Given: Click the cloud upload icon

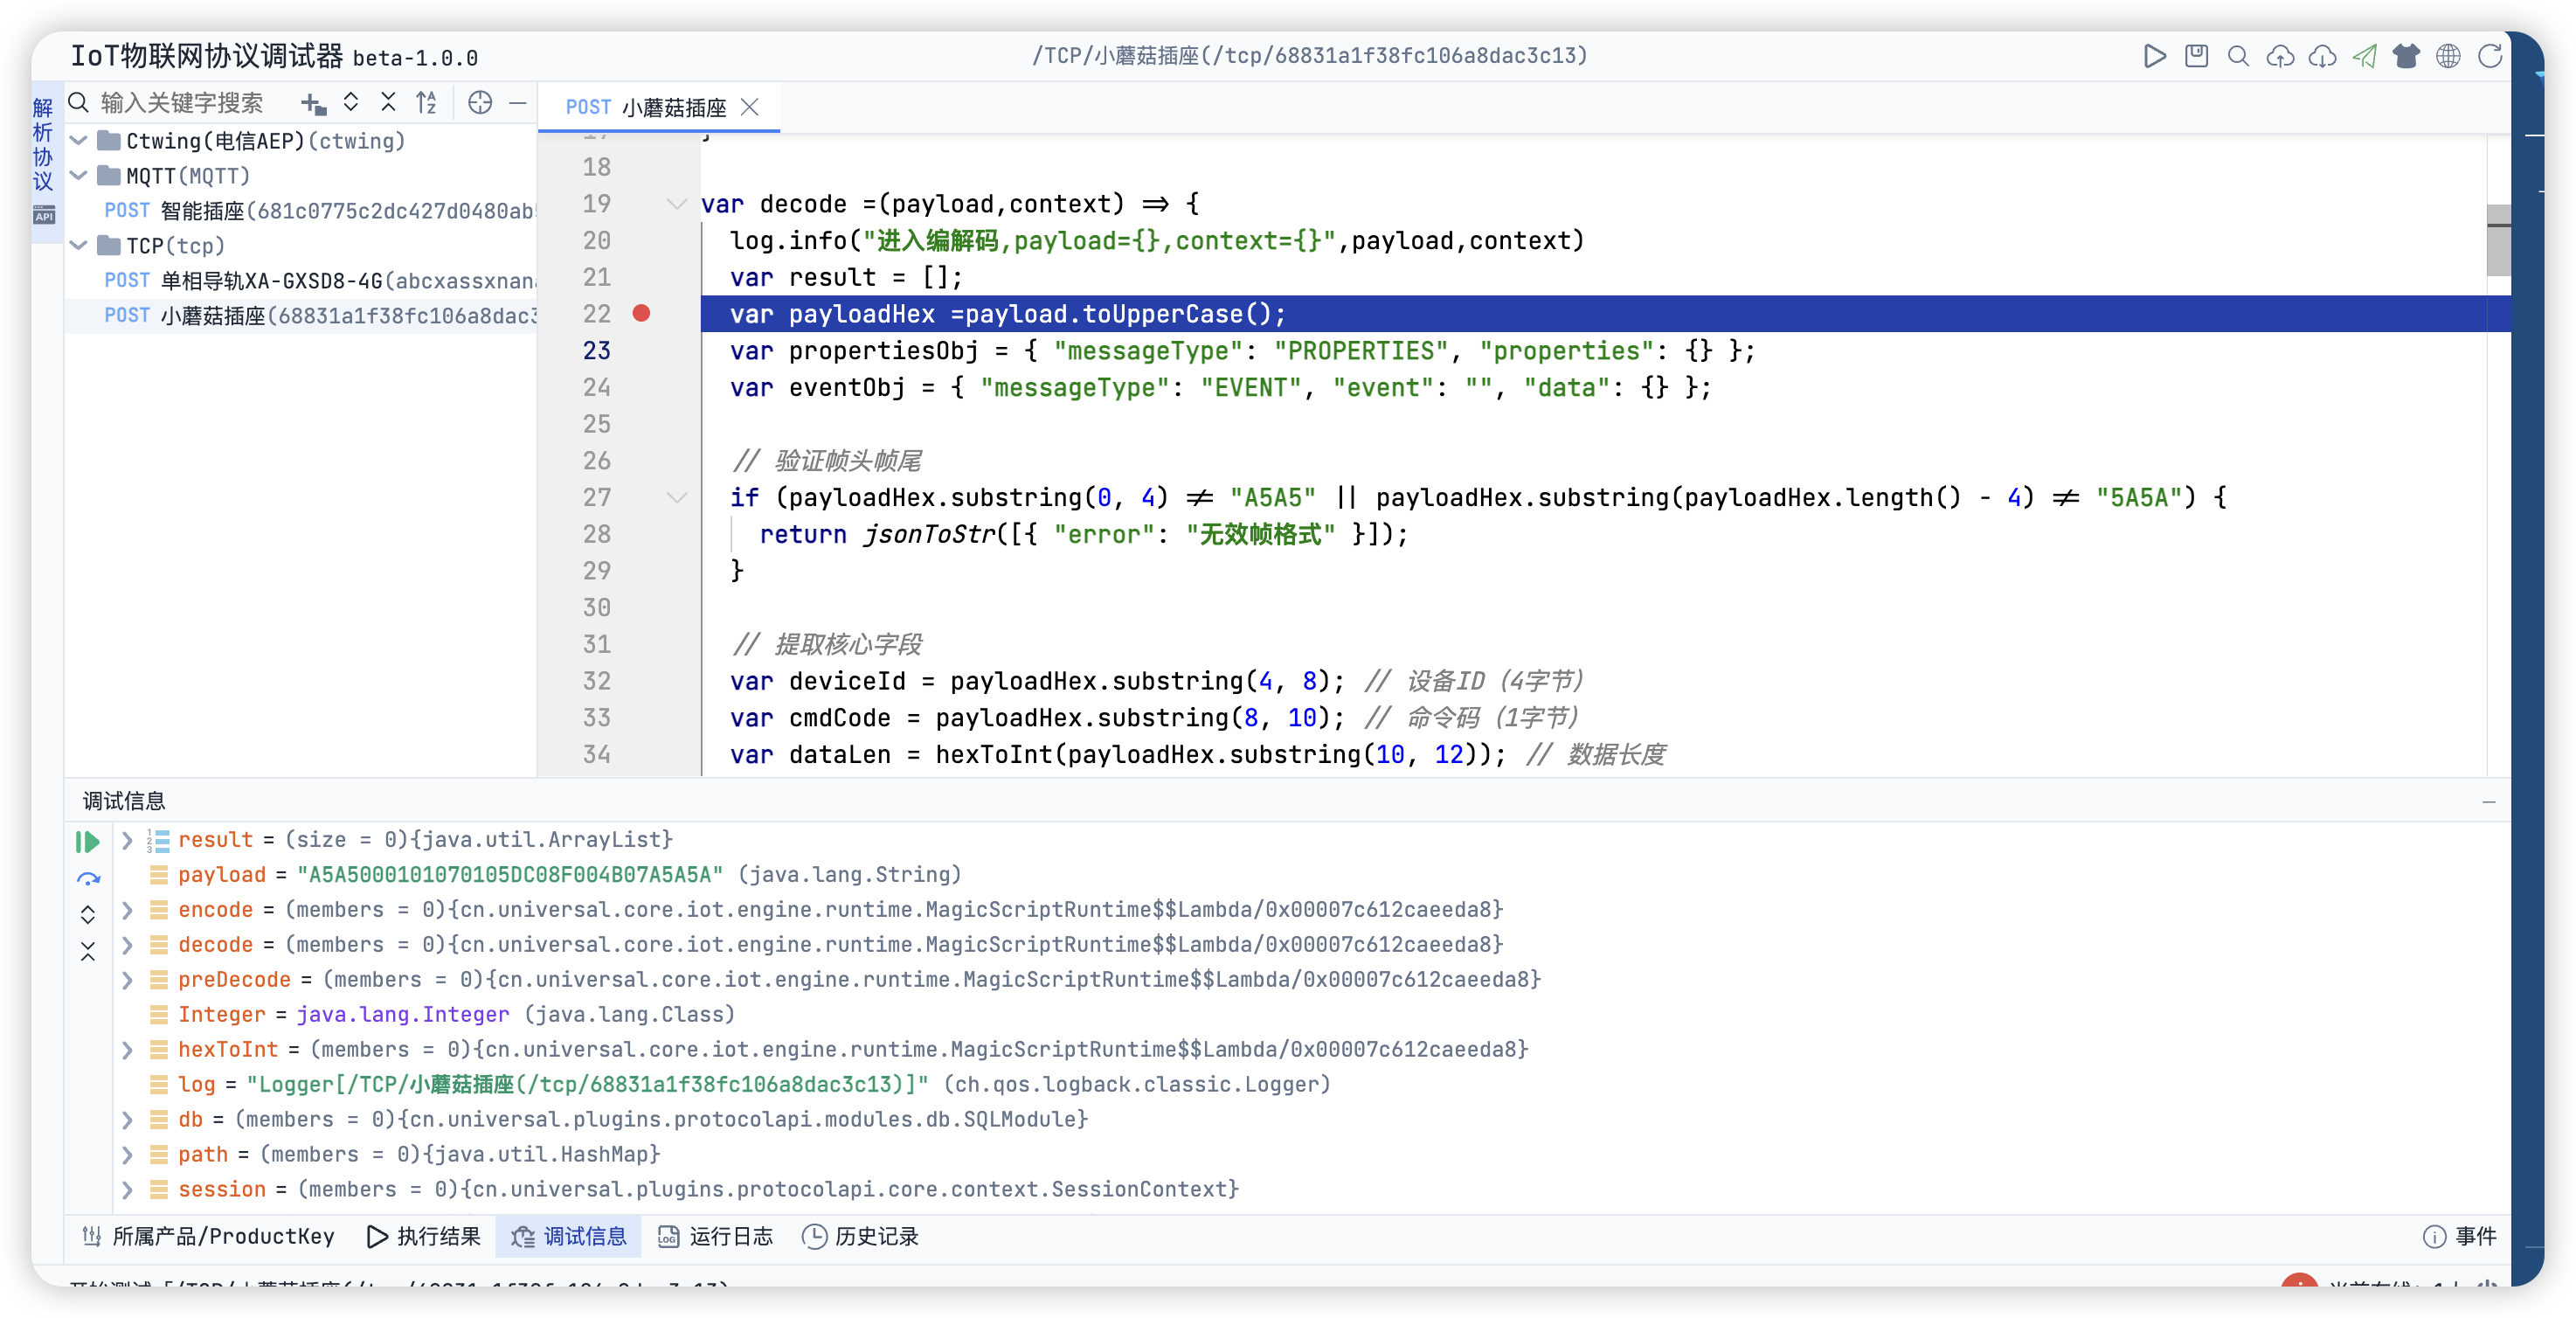Looking at the screenshot, I should click(2280, 56).
